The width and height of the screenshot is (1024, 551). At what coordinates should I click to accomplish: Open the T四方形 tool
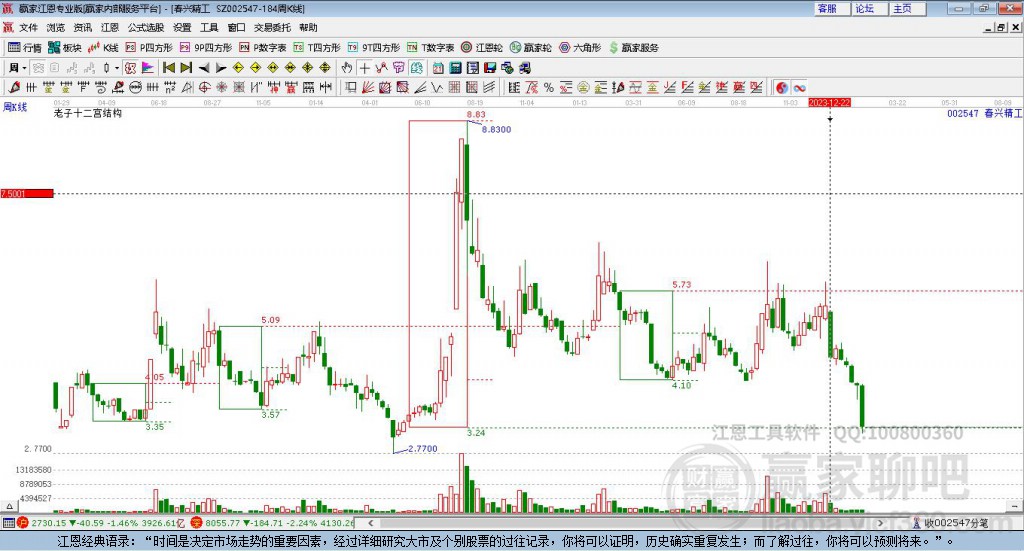click(317, 48)
